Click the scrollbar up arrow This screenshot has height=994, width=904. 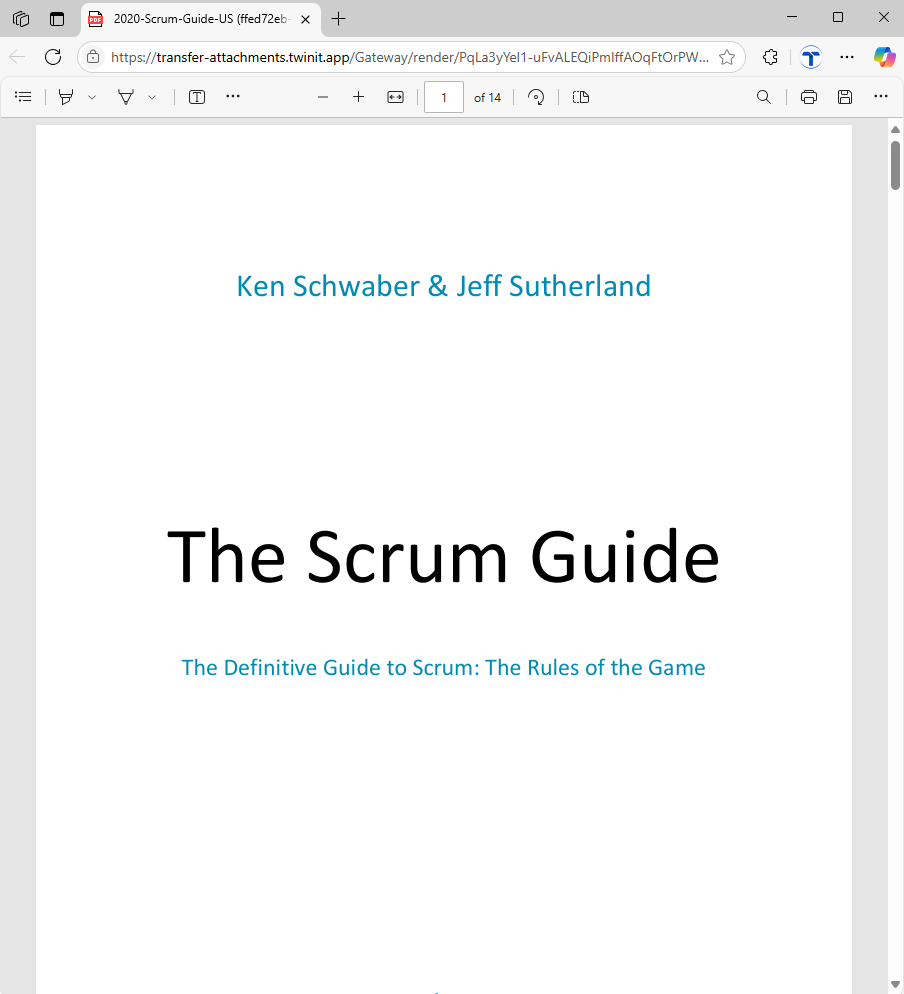[895, 129]
